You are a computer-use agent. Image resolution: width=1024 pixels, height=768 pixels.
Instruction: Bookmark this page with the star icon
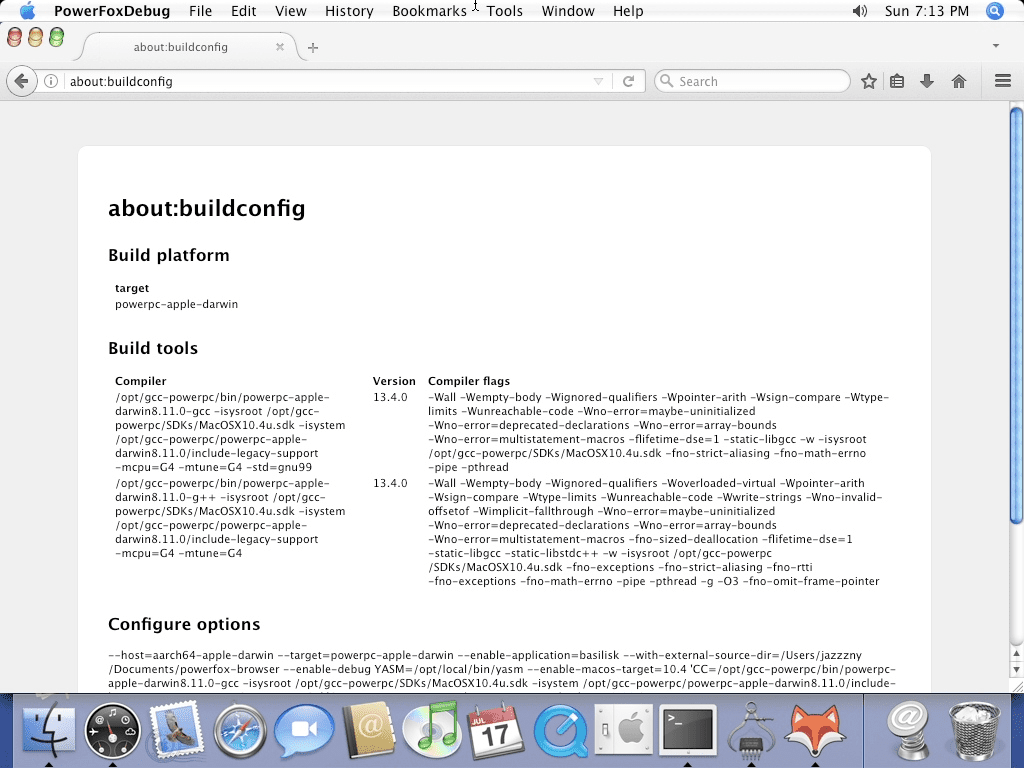tap(869, 81)
